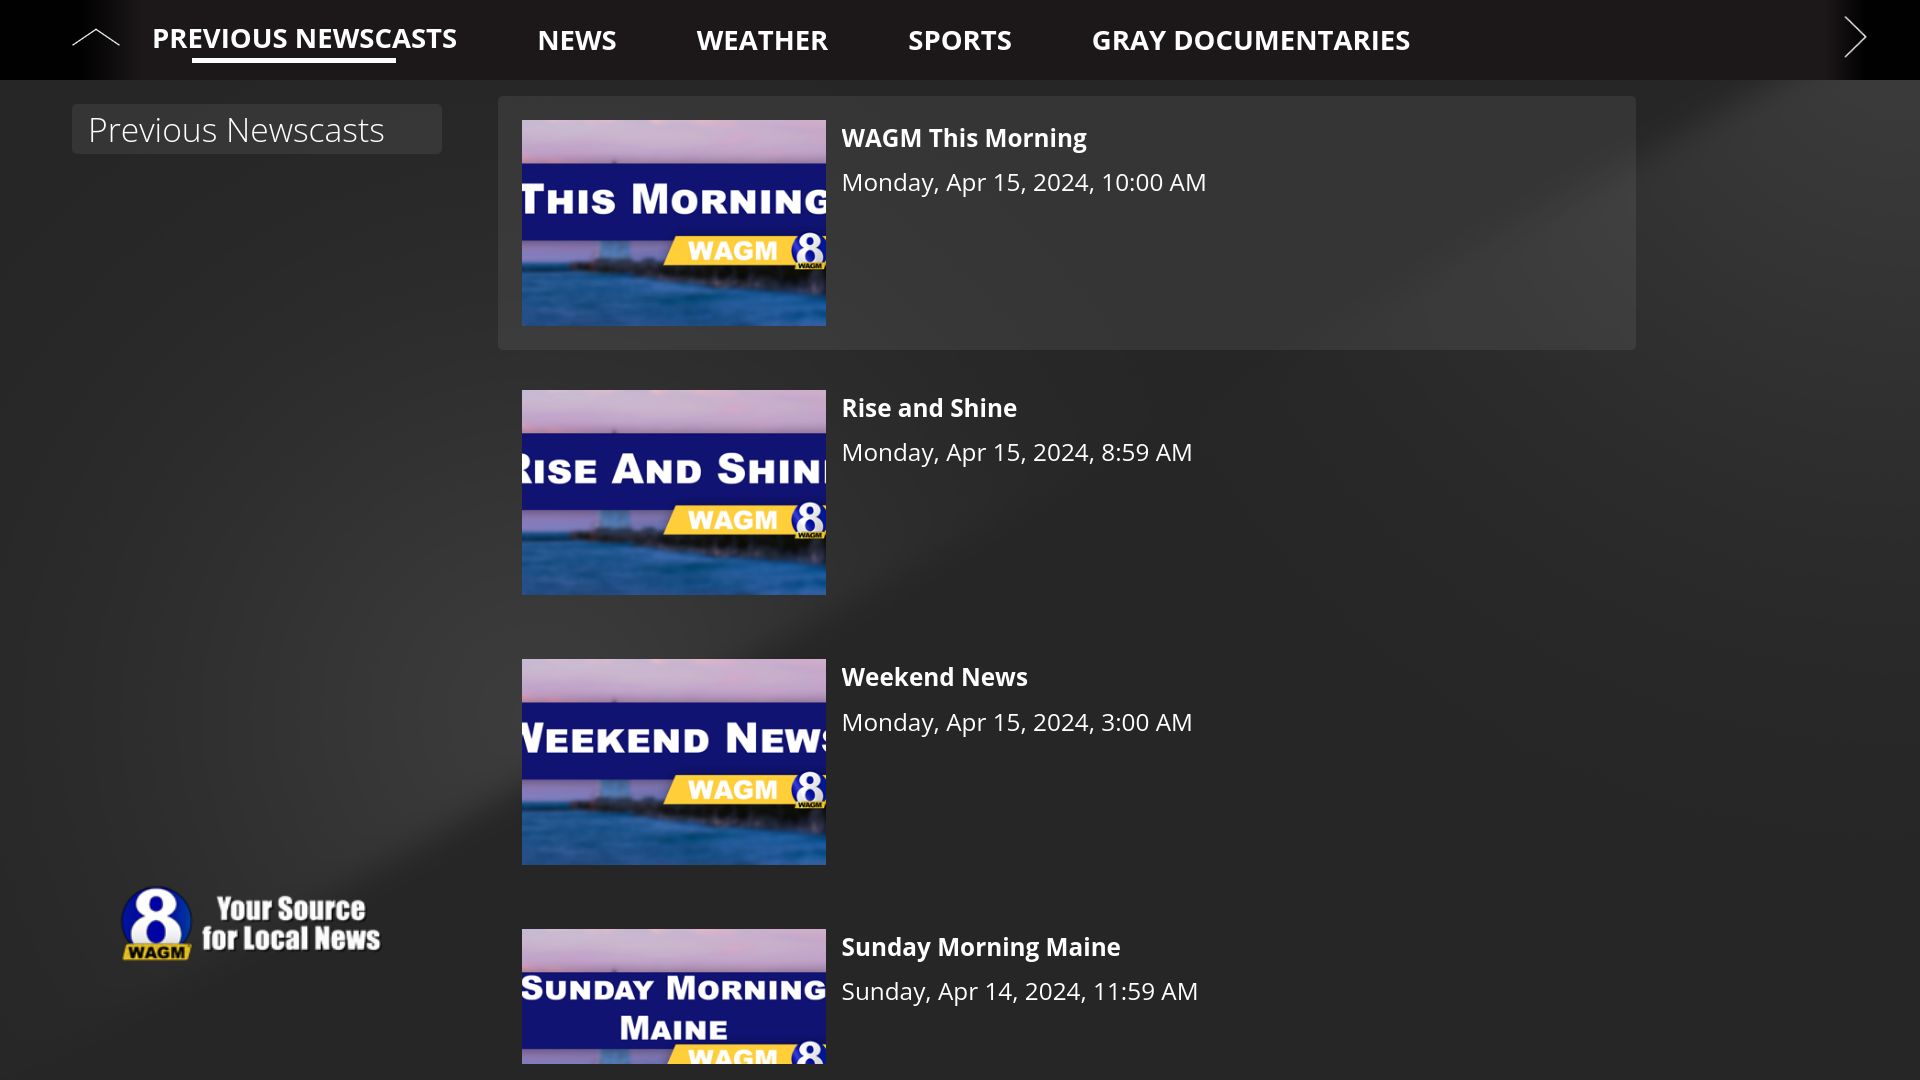The image size is (1920, 1080).
Task: Click the highlighted WAGM This Morning card
Action: tap(1065, 222)
